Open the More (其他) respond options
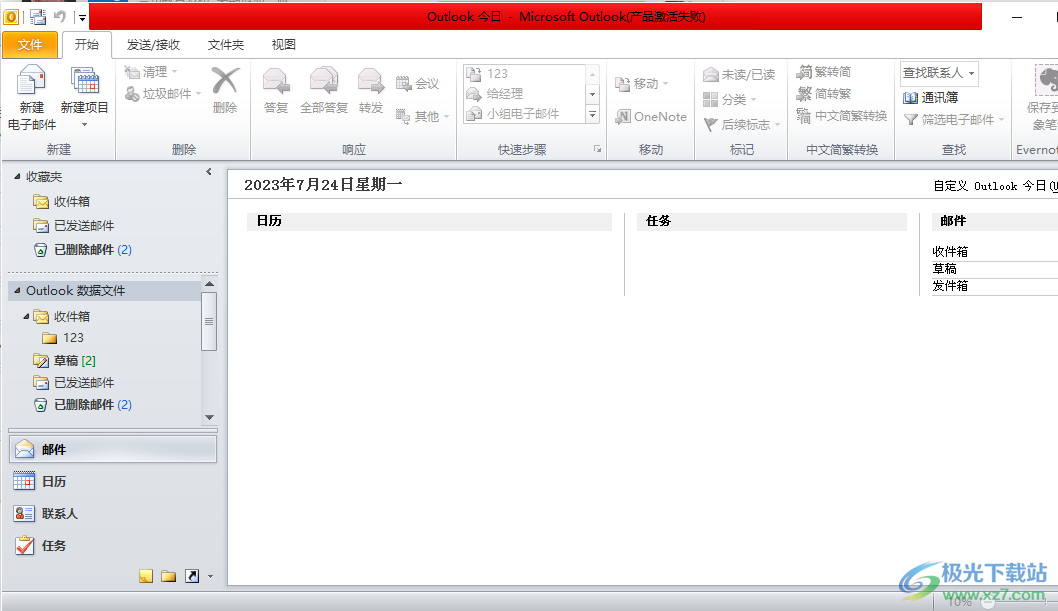Image resolution: width=1058 pixels, height=611 pixels. pos(422,116)
